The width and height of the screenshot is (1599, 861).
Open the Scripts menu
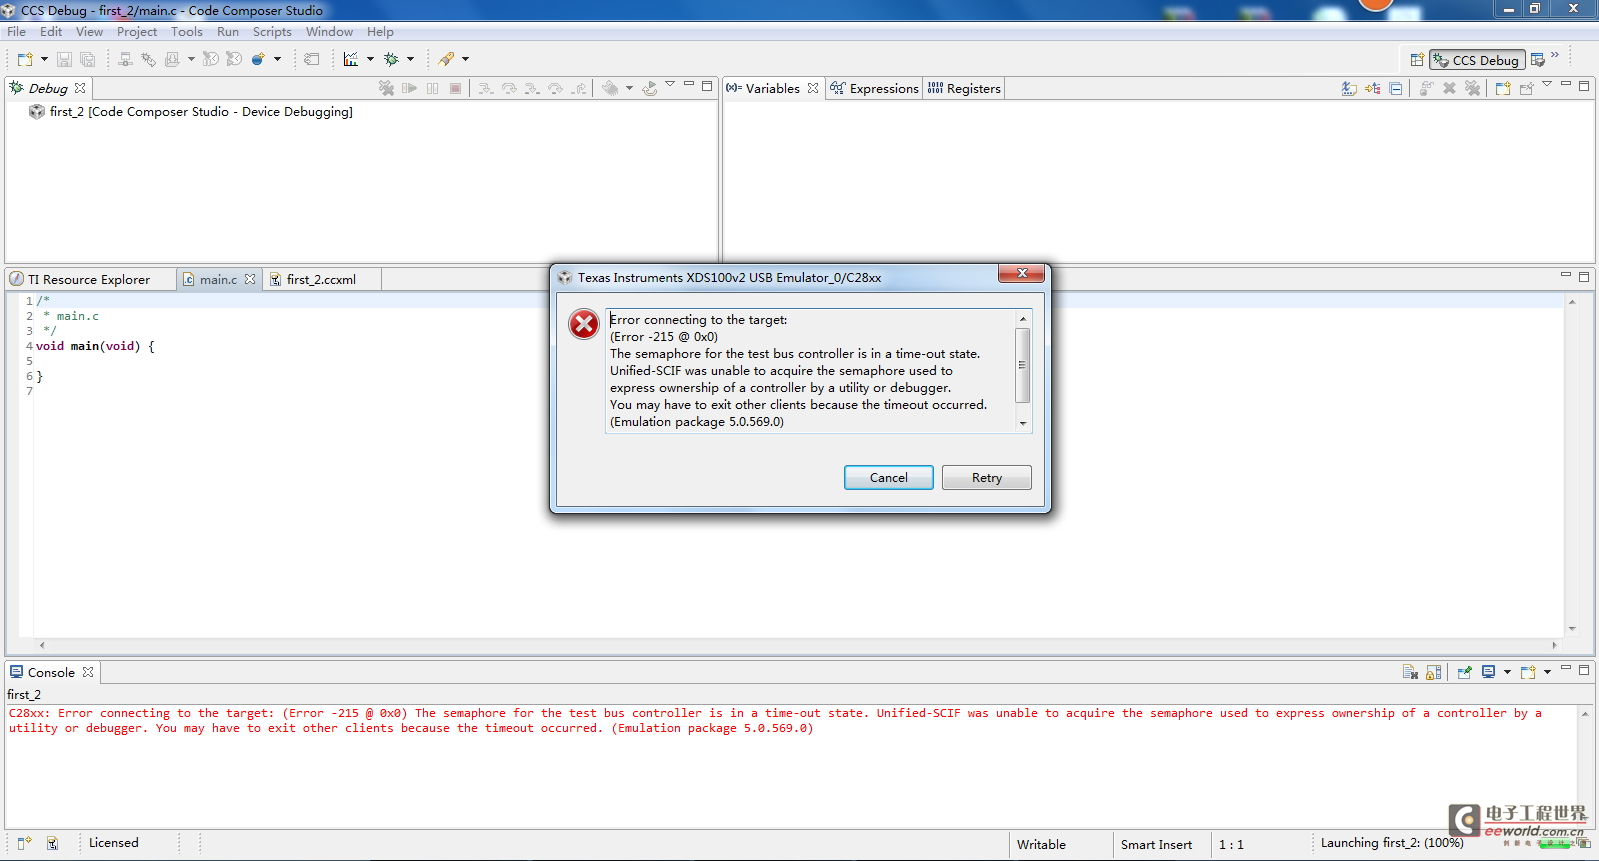272,32
